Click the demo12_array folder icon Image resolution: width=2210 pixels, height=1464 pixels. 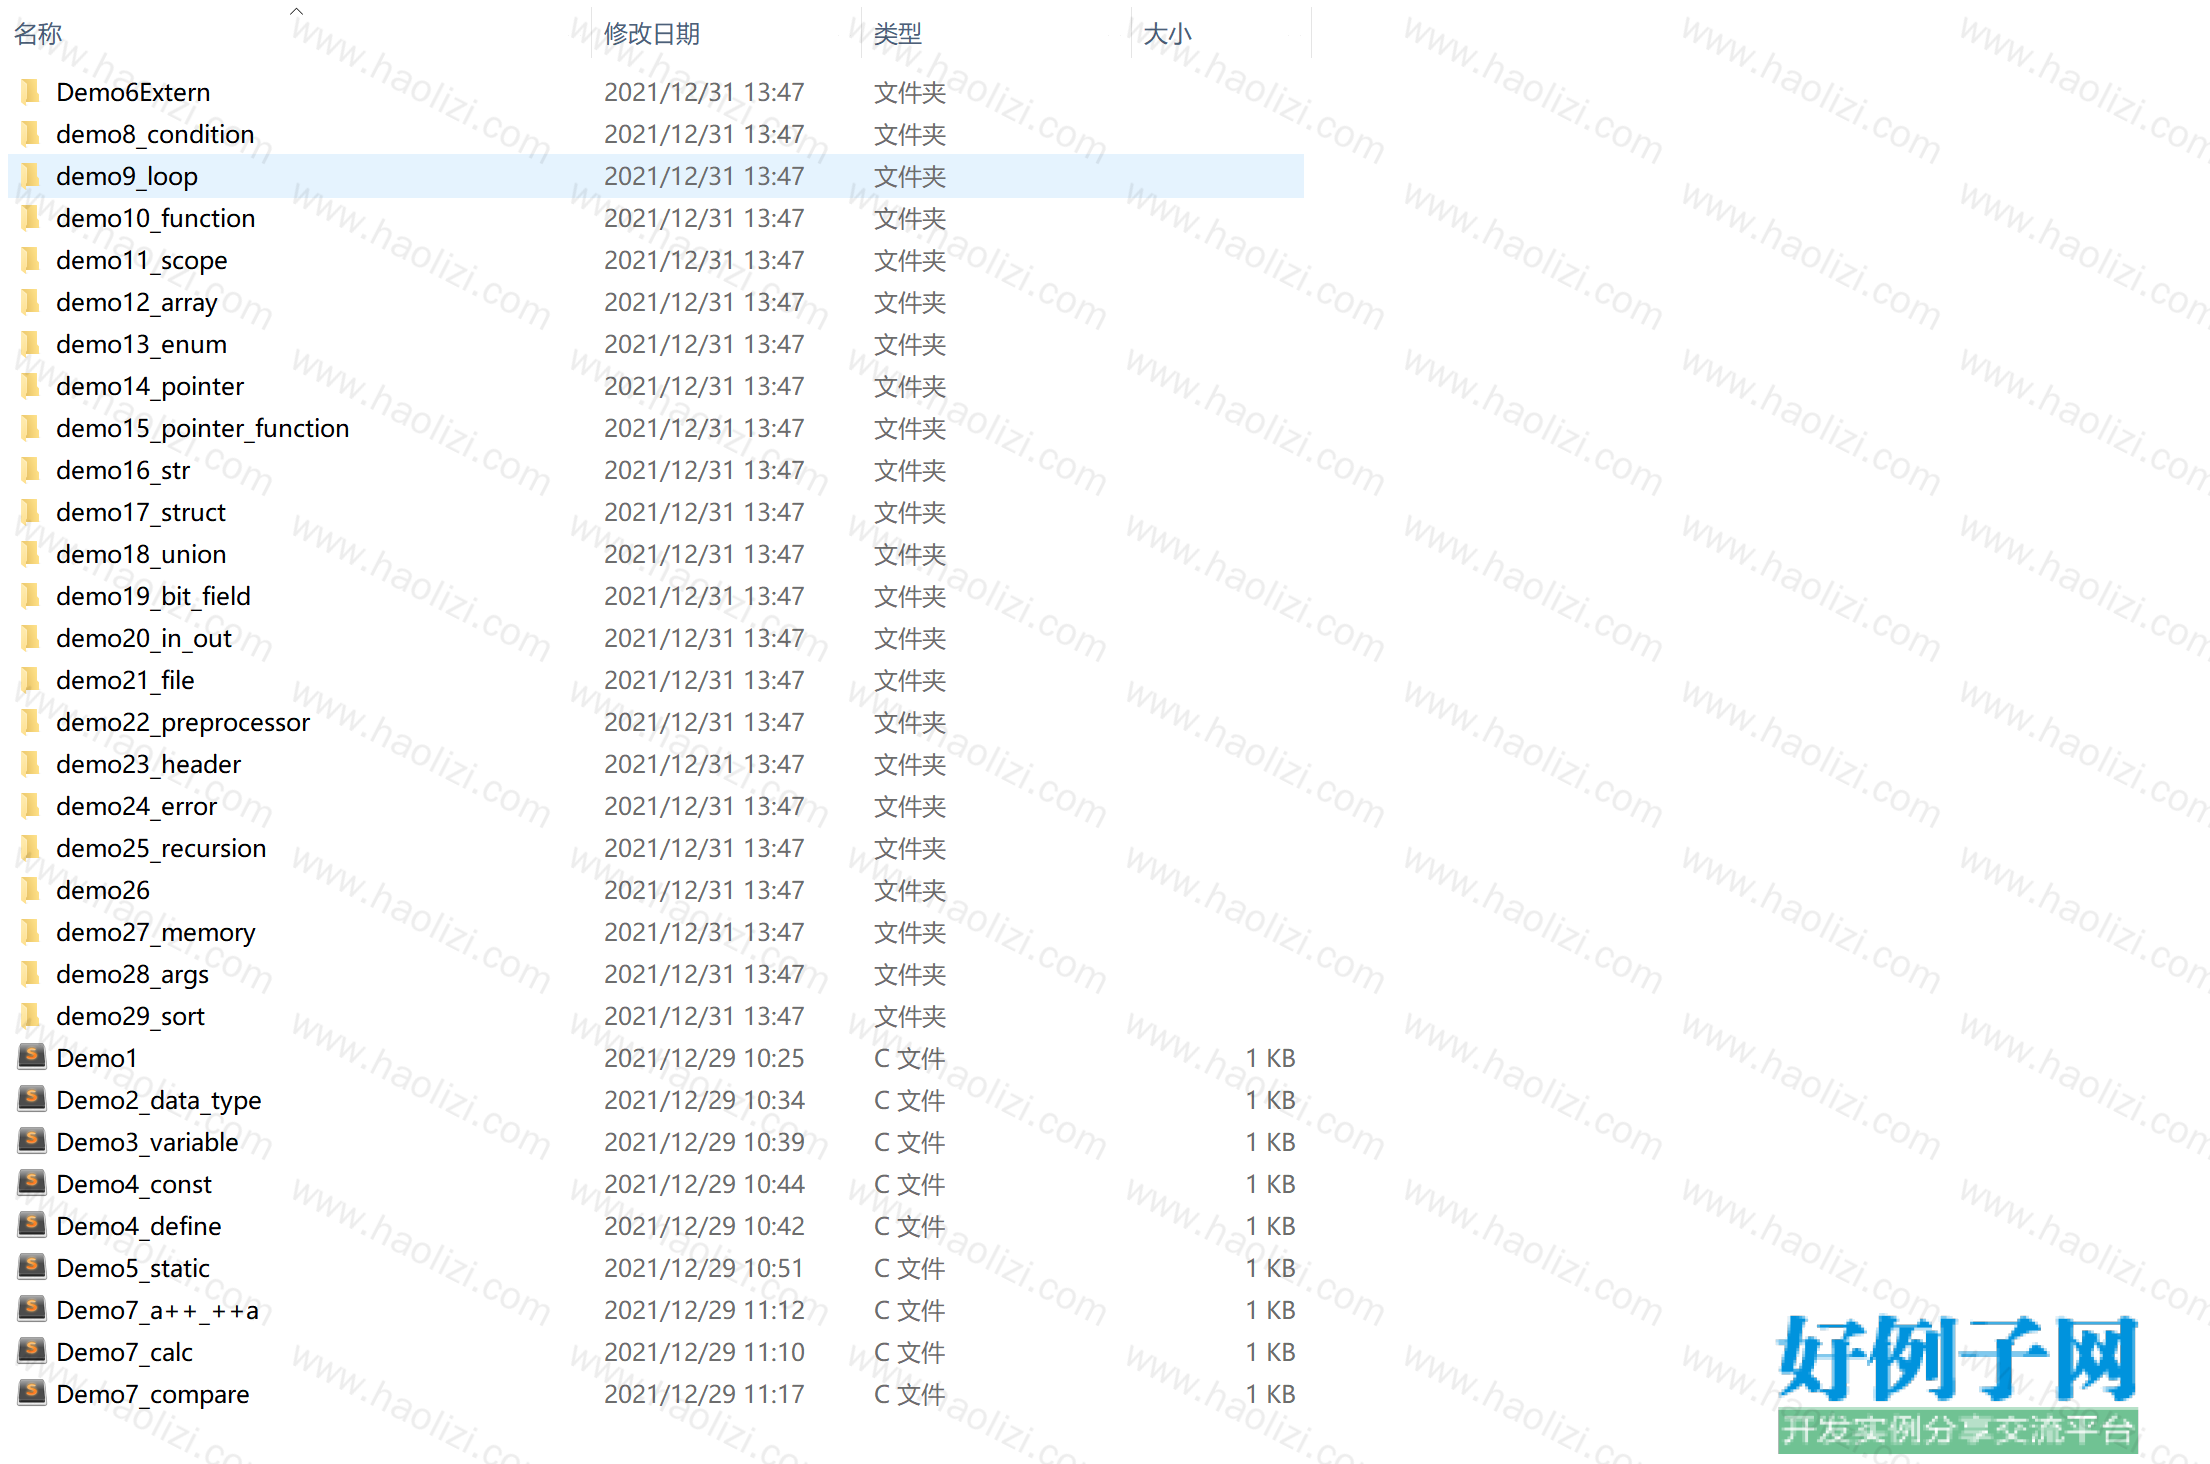point(31,302)
